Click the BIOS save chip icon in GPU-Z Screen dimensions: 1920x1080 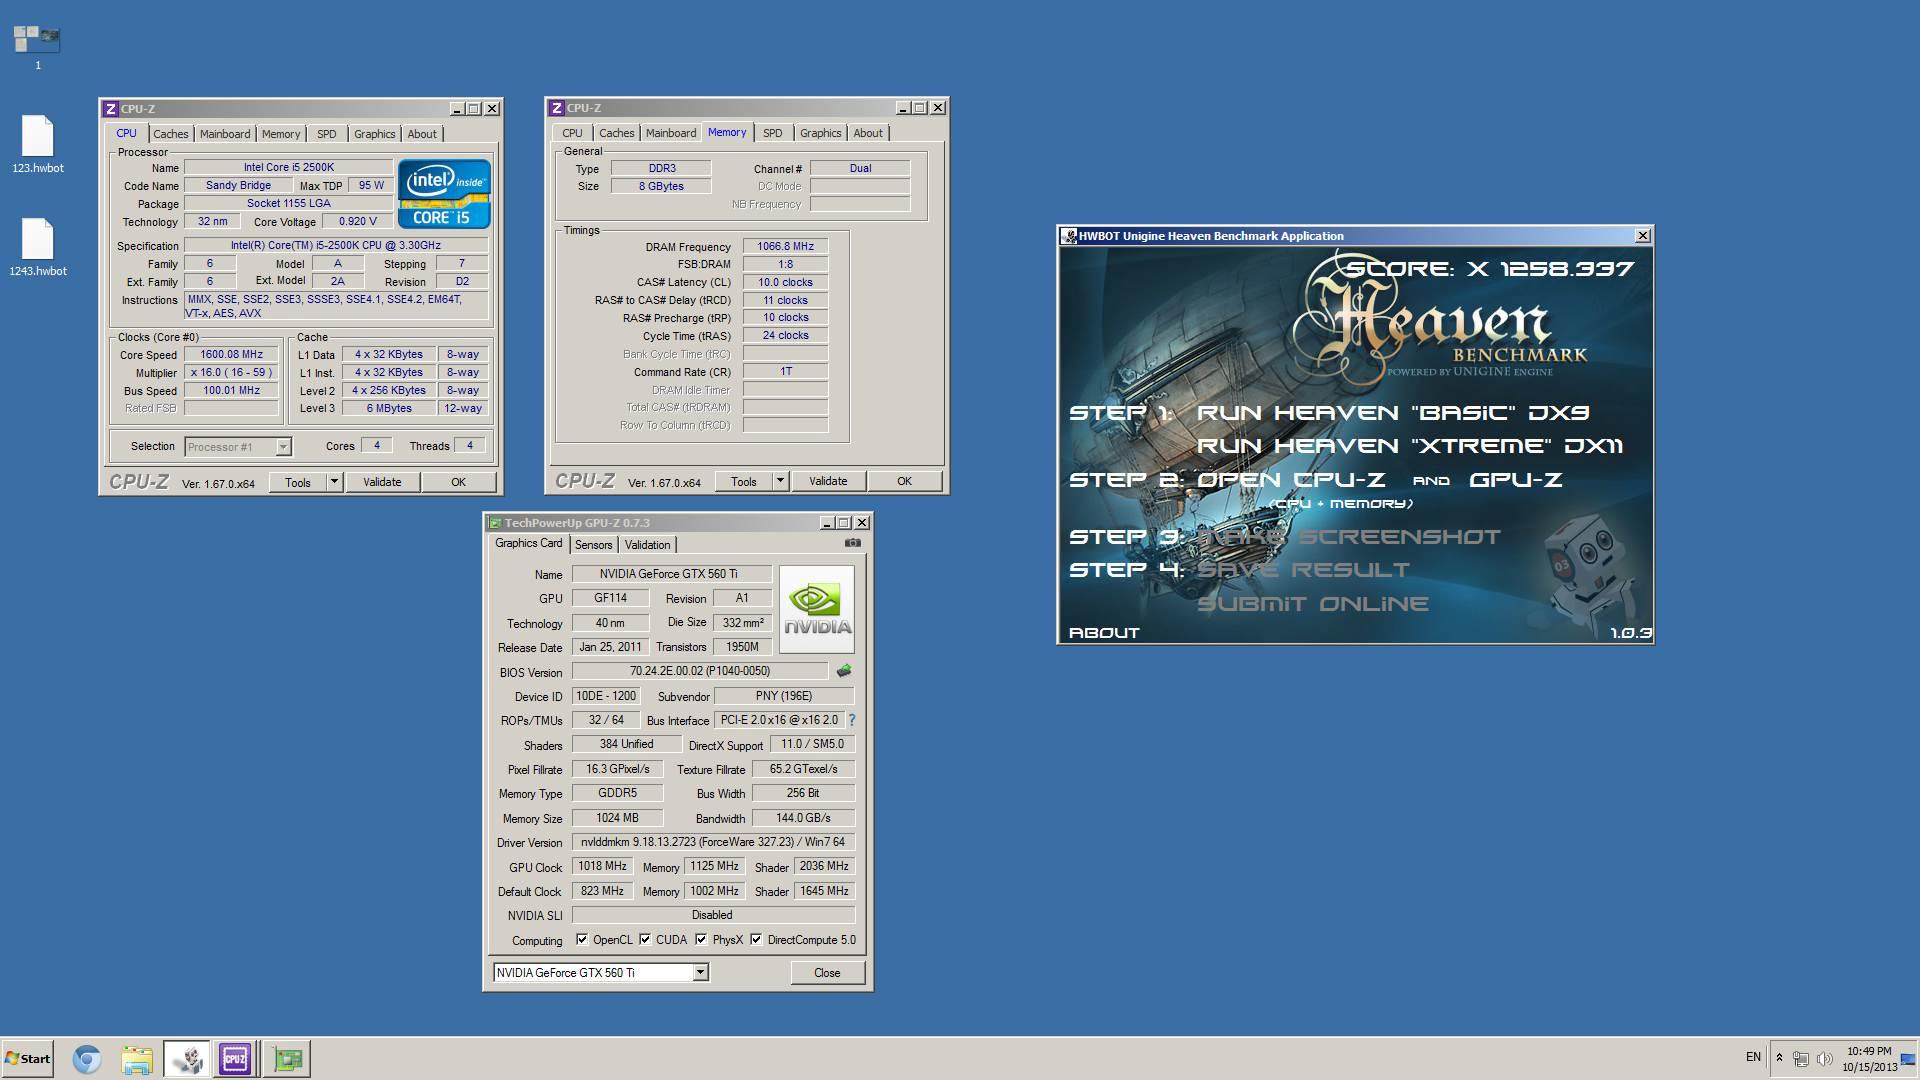pyautogui.click(x=844, y=671)
